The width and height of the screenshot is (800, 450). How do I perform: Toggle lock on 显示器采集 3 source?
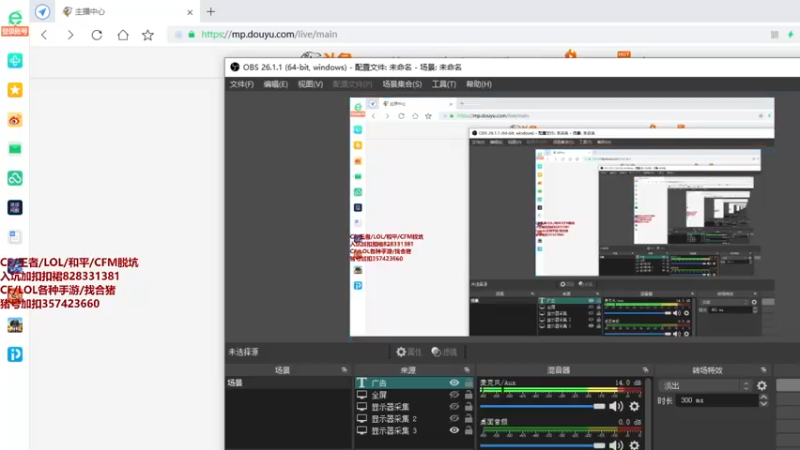pos(468,430)
